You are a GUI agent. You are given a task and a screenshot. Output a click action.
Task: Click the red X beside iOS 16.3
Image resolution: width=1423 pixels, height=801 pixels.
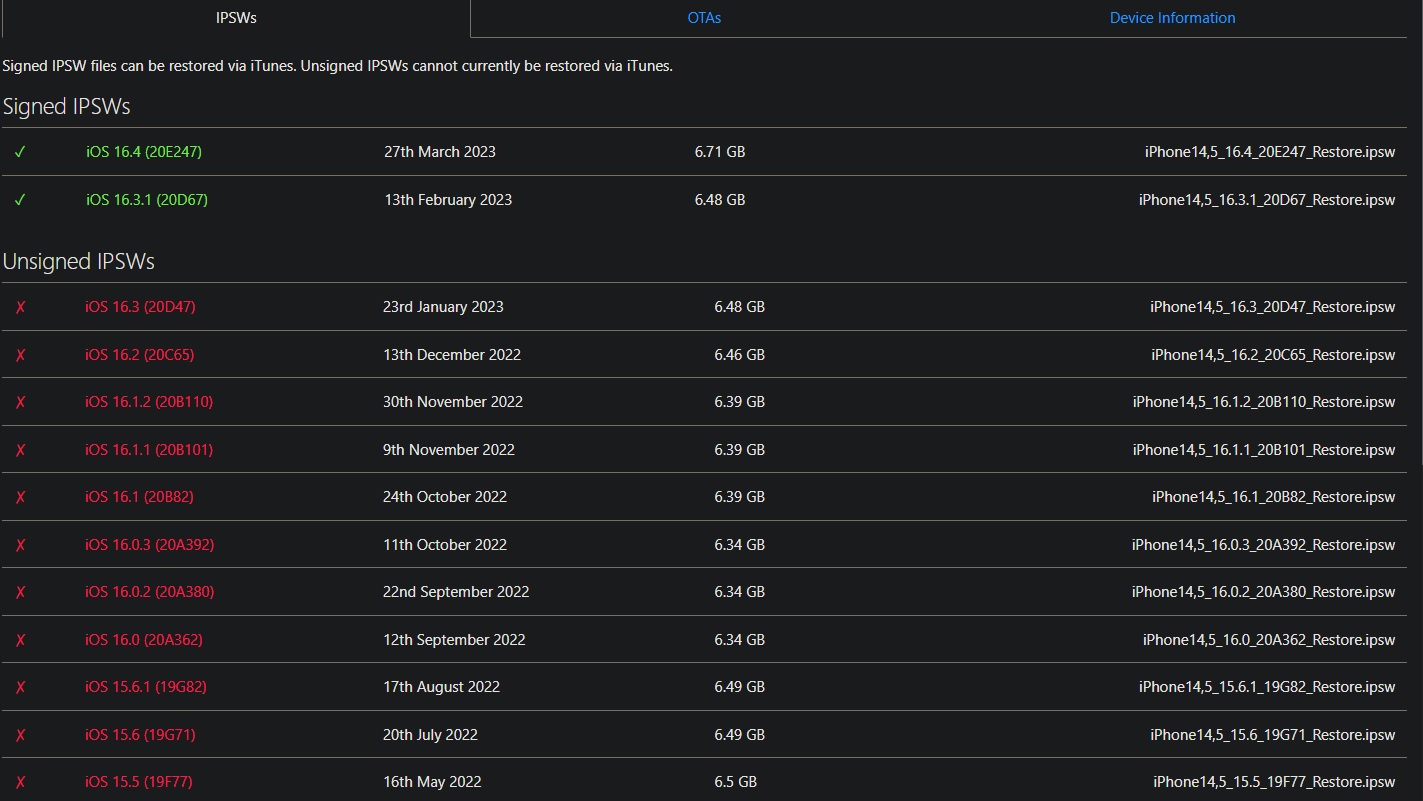coord(20,307)
